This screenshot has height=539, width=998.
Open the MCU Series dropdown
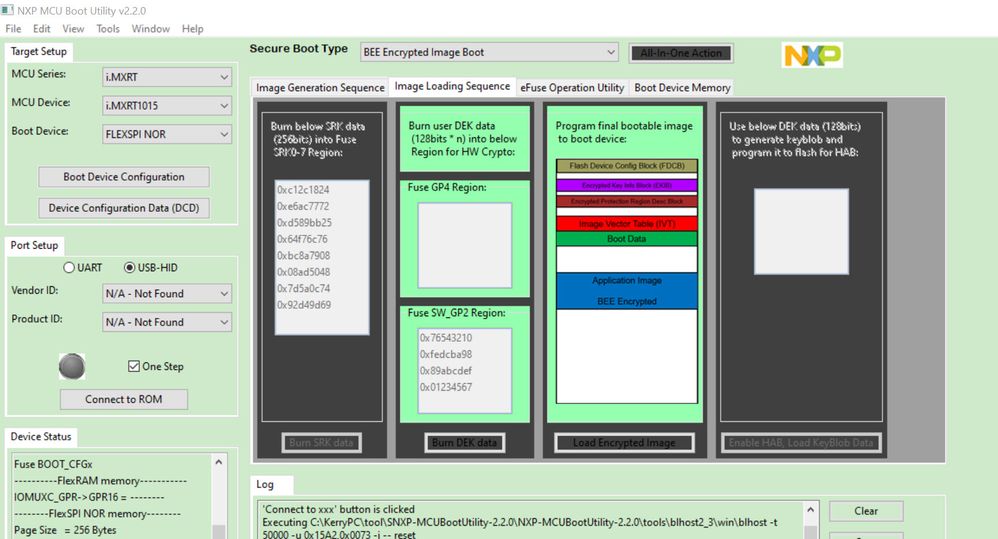click(167, 77)
